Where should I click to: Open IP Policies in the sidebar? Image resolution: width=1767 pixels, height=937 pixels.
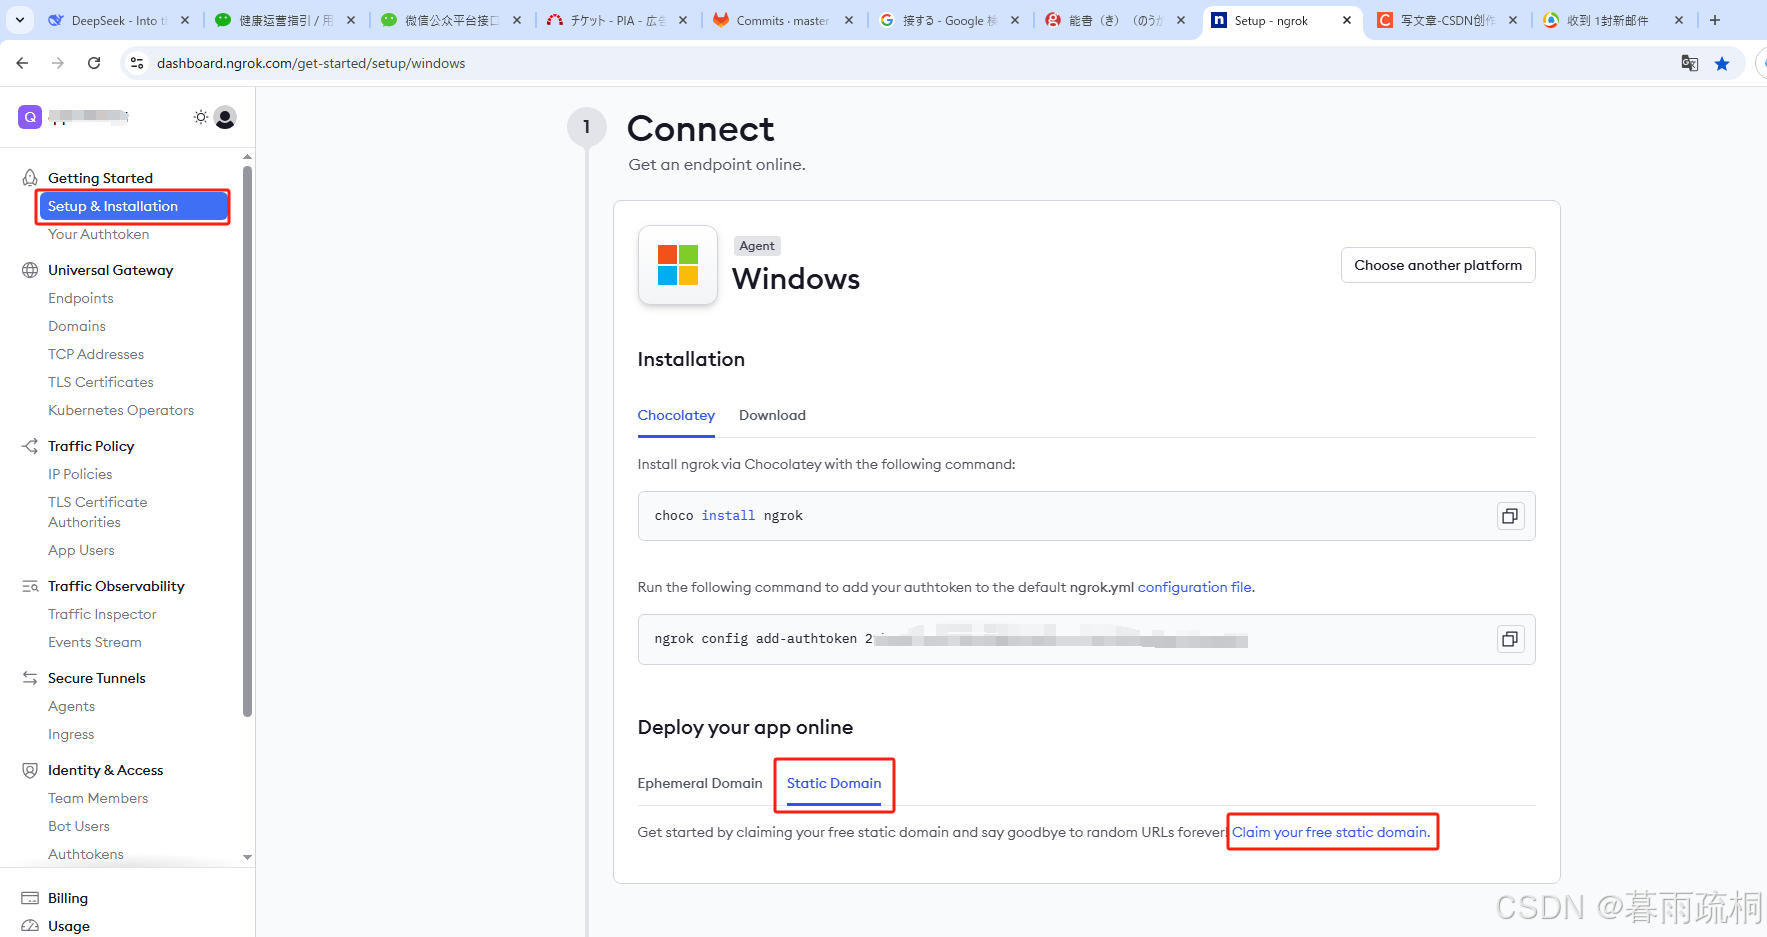point(80,474)
